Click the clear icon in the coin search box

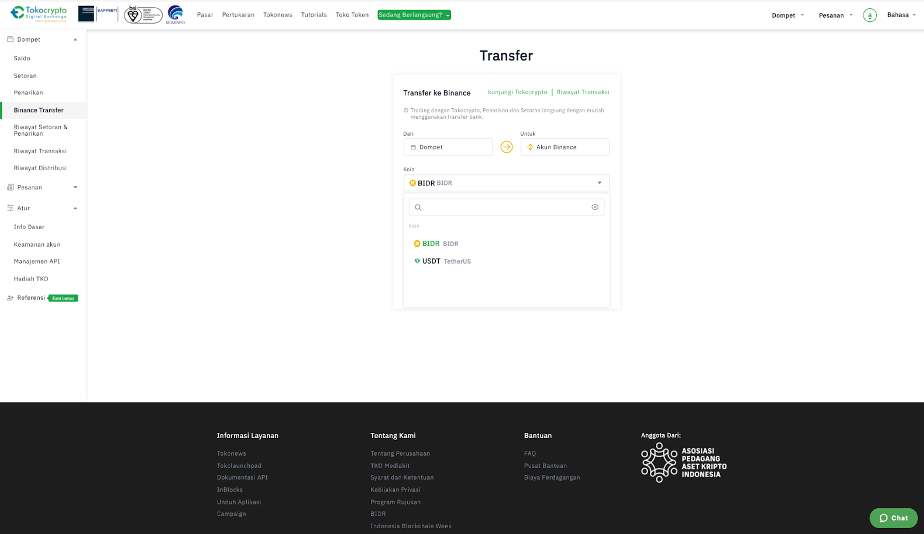[x=595, y=207]
